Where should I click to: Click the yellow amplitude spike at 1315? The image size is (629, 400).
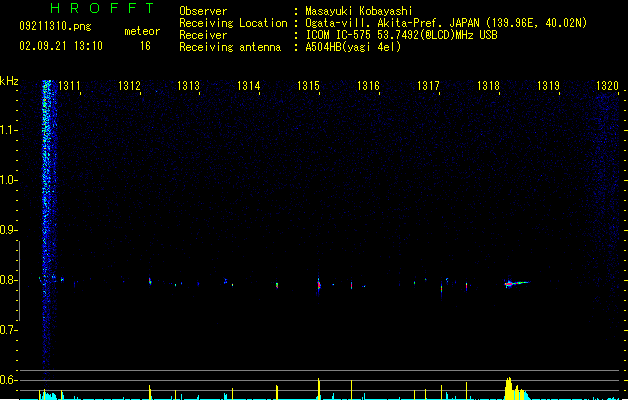[319, 388]
